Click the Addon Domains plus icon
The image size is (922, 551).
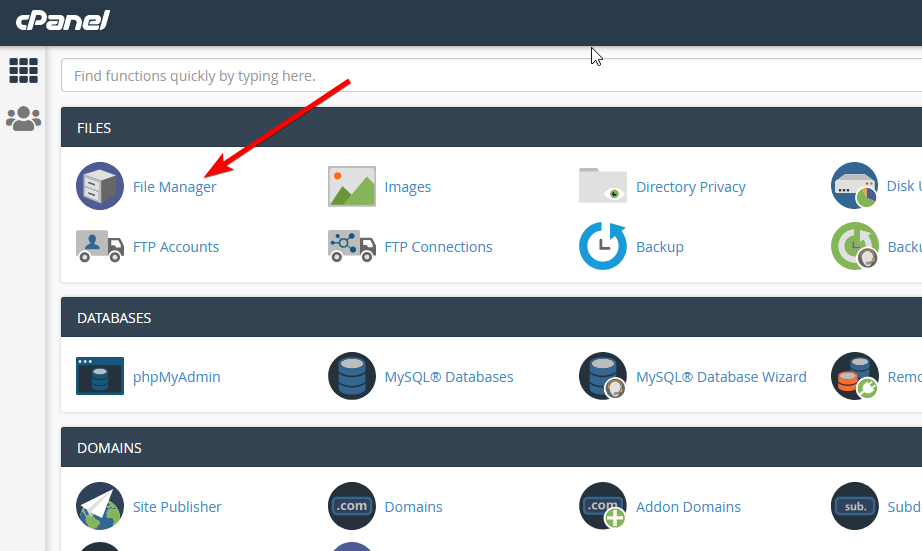[603, 506]
